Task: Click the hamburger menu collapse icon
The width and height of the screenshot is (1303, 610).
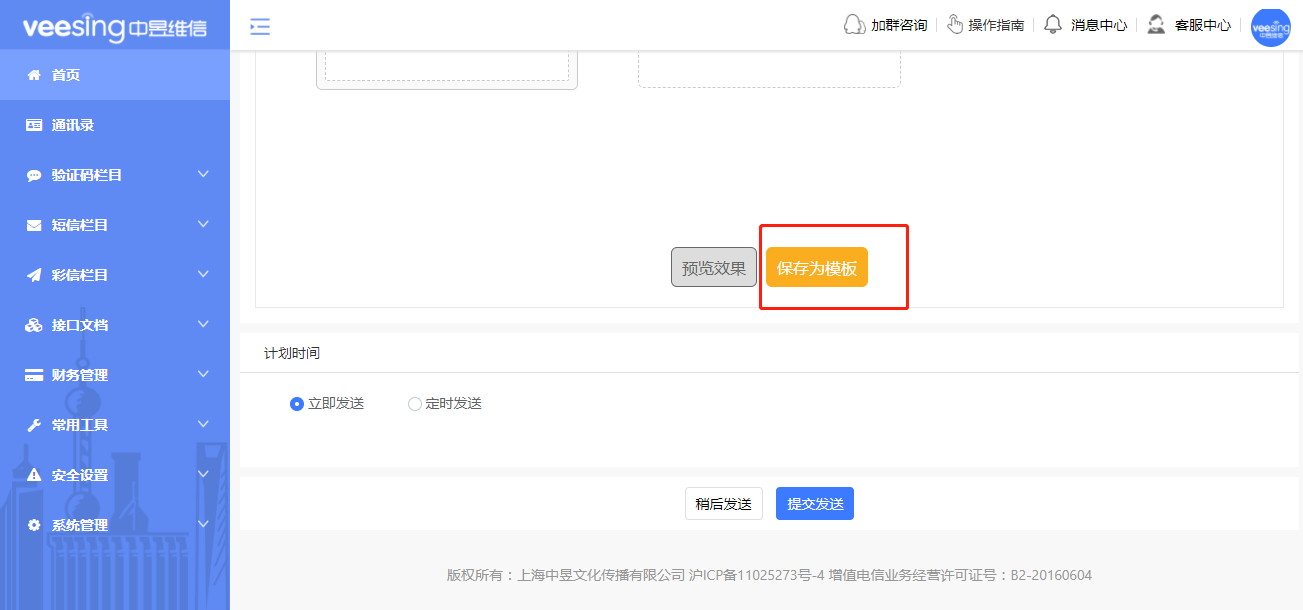Action: tap(260, 27)
